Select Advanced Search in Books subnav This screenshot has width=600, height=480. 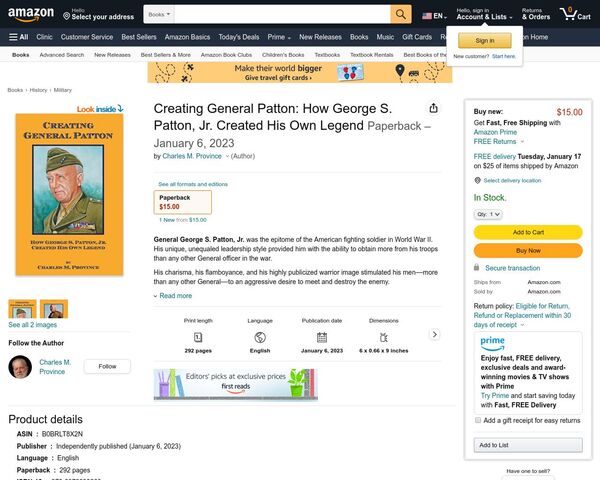pos(62,55)
